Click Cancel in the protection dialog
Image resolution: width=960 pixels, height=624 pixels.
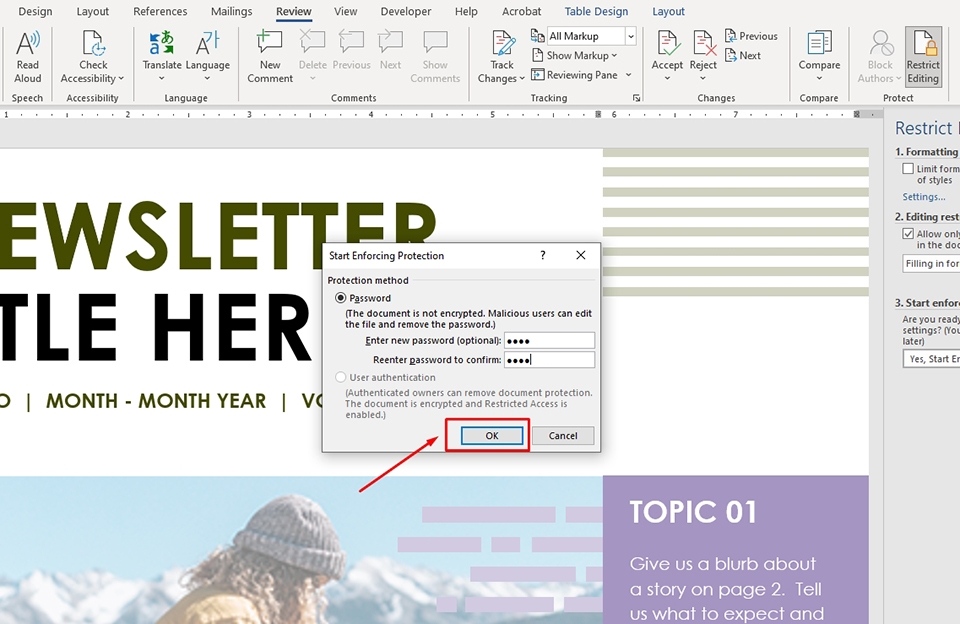coord(563,436)
